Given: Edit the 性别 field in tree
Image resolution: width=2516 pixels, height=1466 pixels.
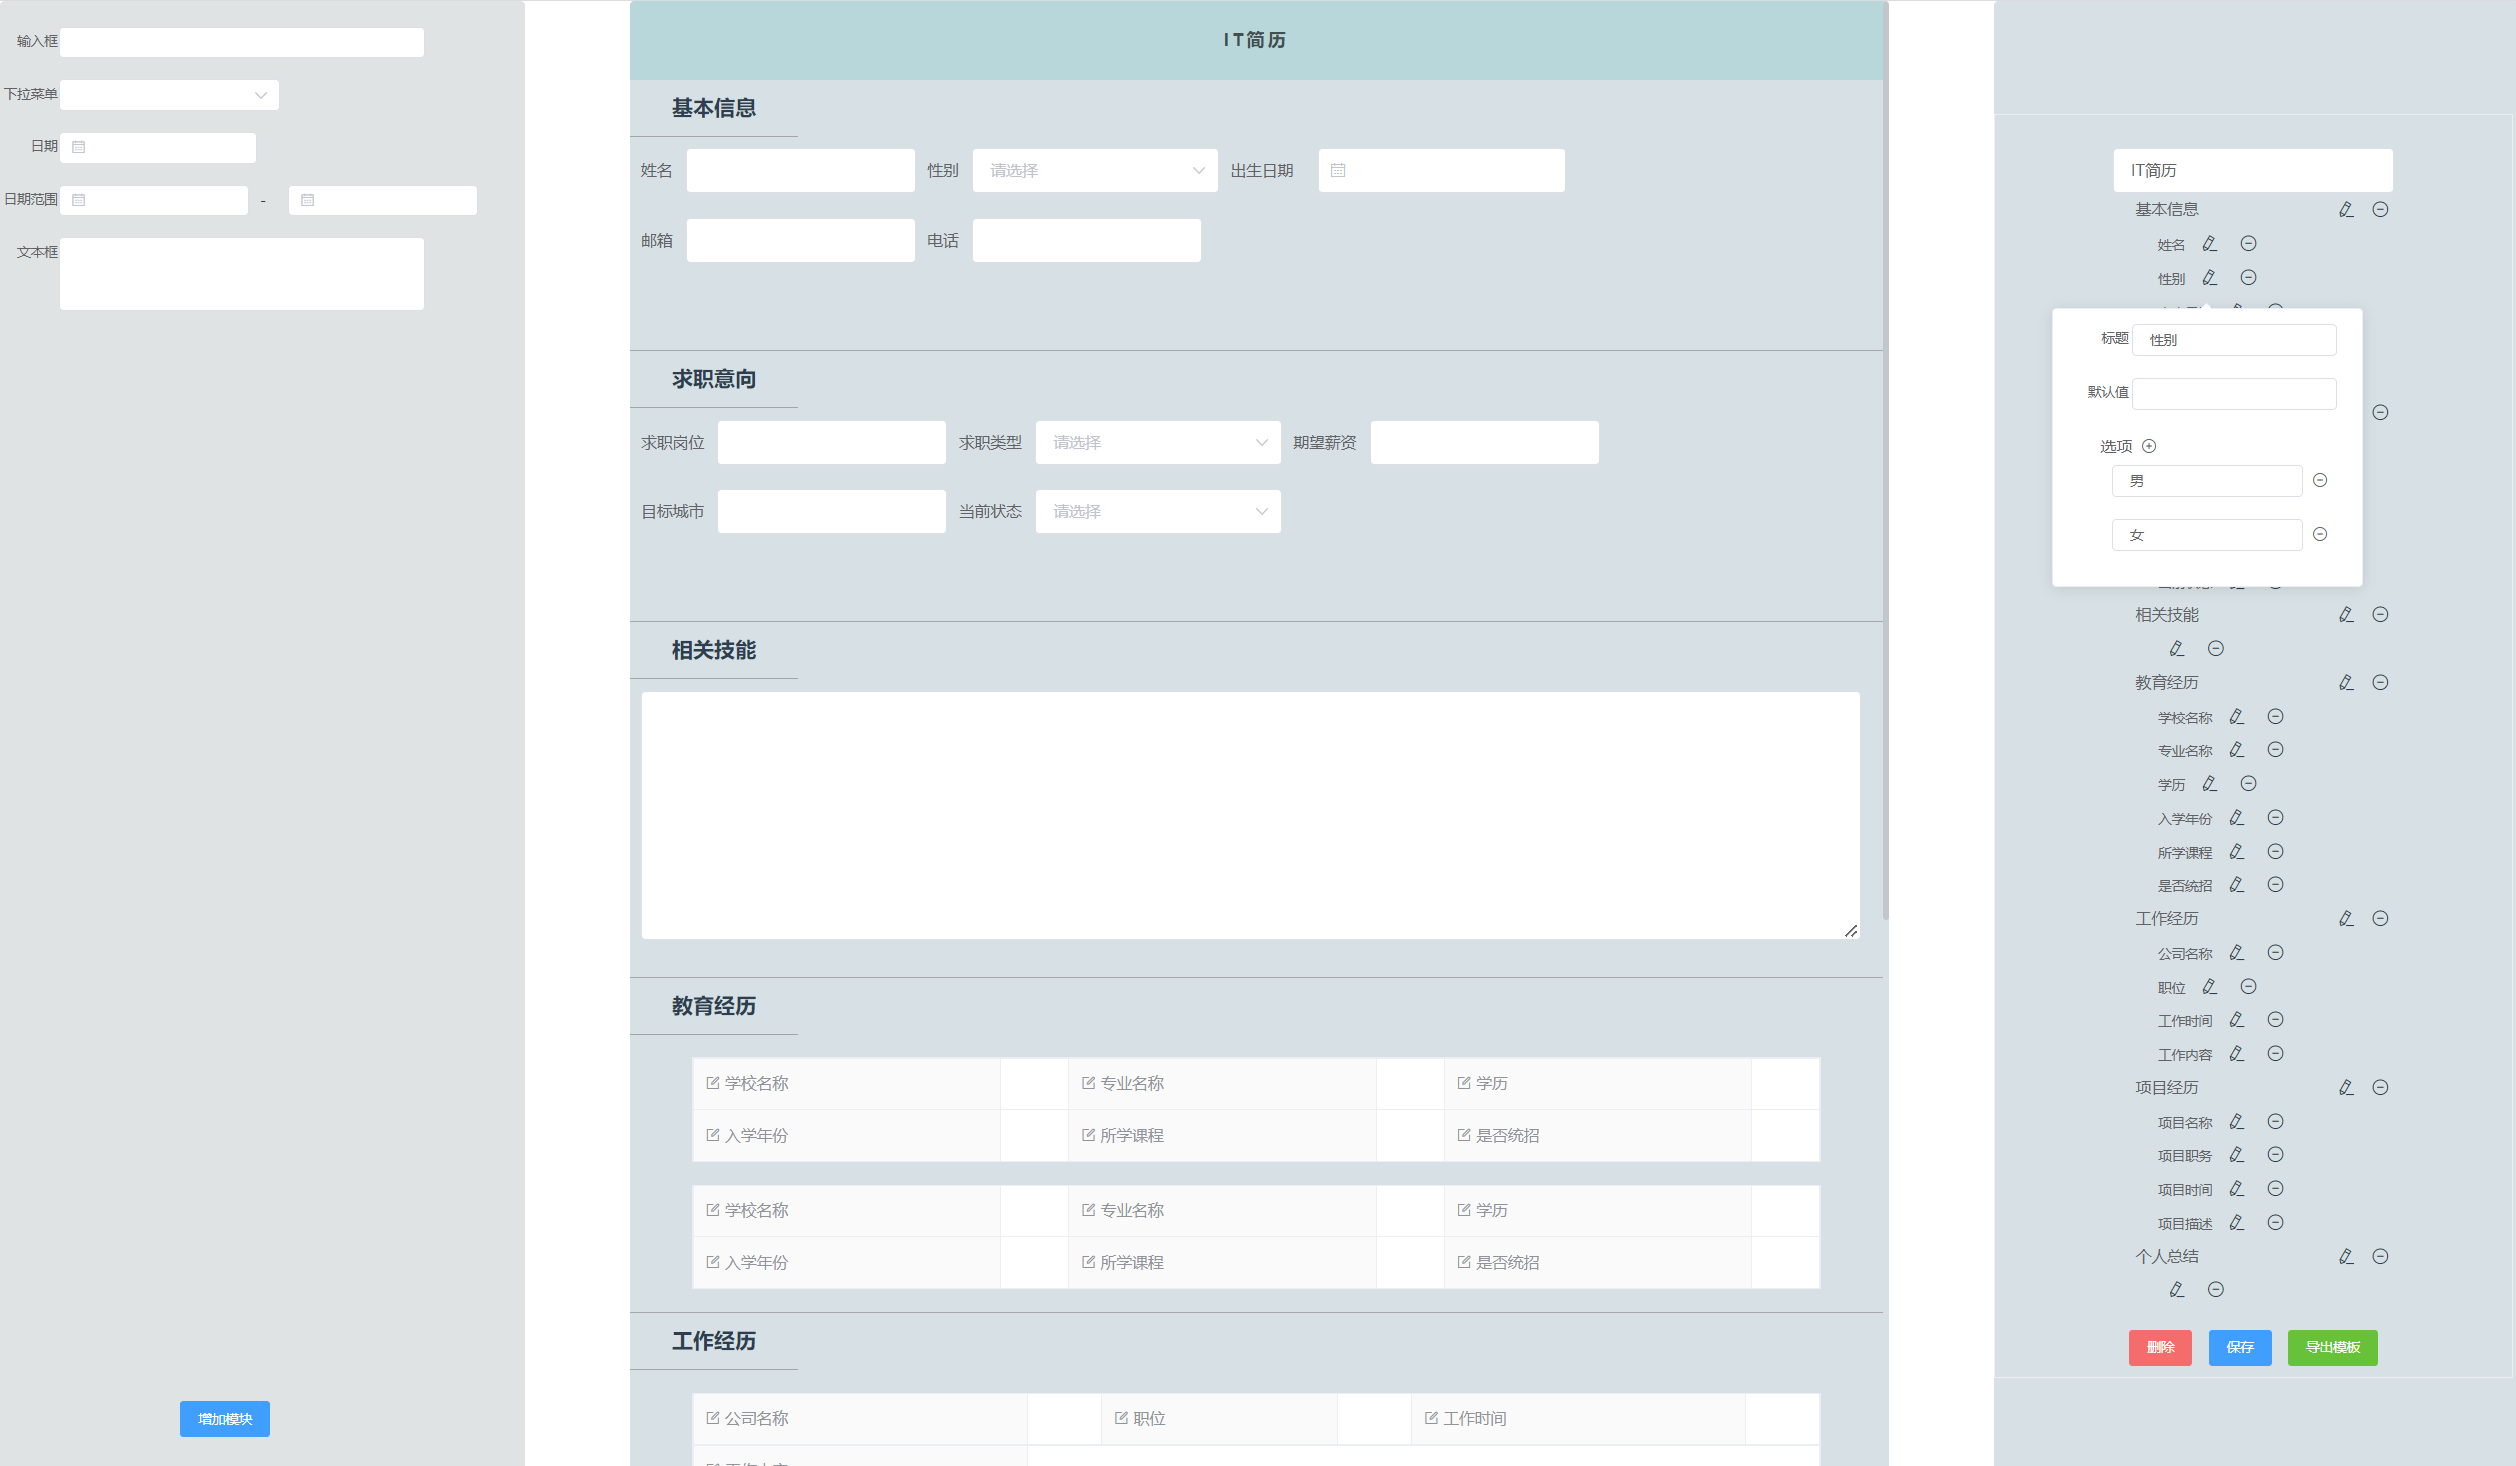Looking at the screenshot, I should click(2210, 277).
